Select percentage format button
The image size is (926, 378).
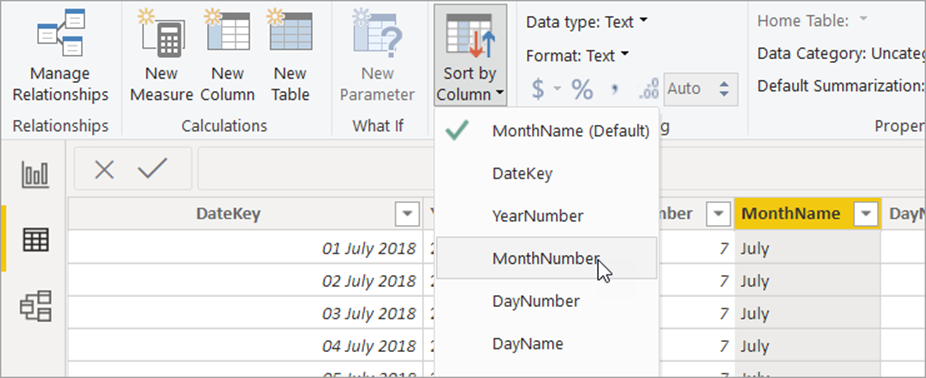point(582,89)
